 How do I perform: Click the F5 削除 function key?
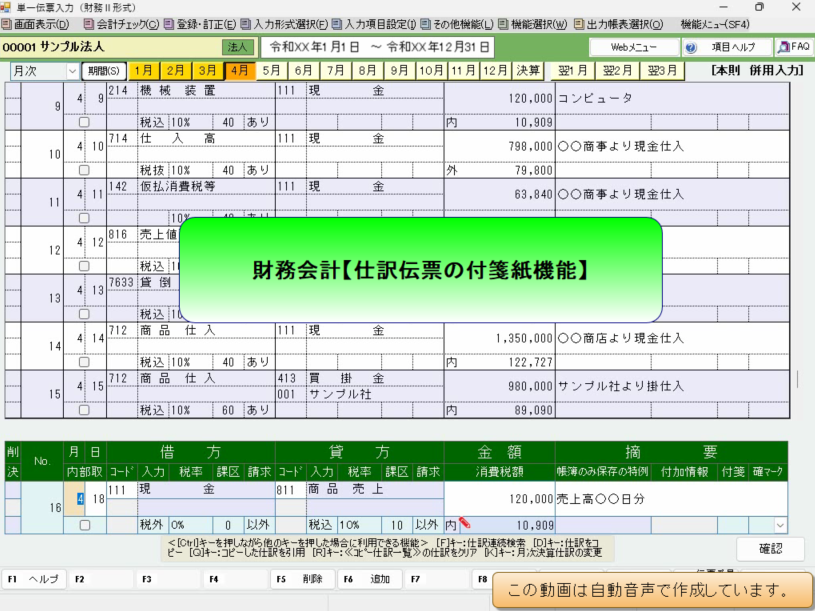tap(303, 579)
